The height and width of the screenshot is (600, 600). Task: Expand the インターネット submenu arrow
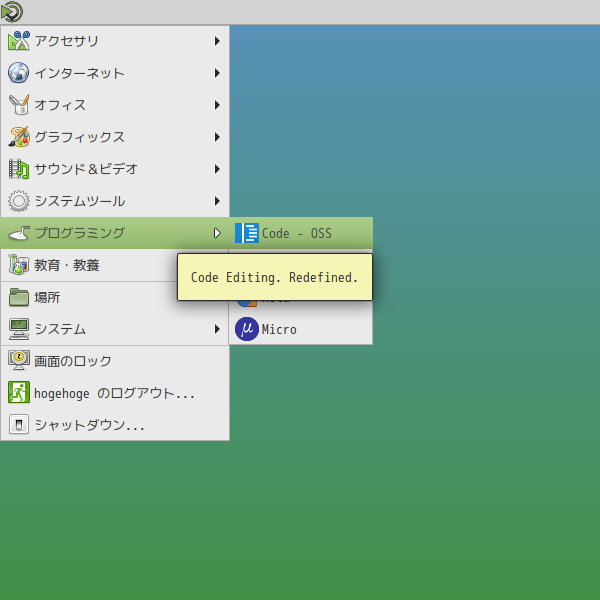[x=217, y=73]
